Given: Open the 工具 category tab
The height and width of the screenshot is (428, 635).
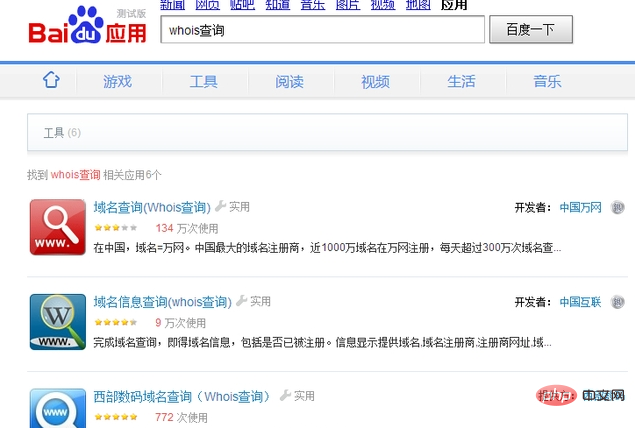Looking at the screenshot, I should 204,81.
